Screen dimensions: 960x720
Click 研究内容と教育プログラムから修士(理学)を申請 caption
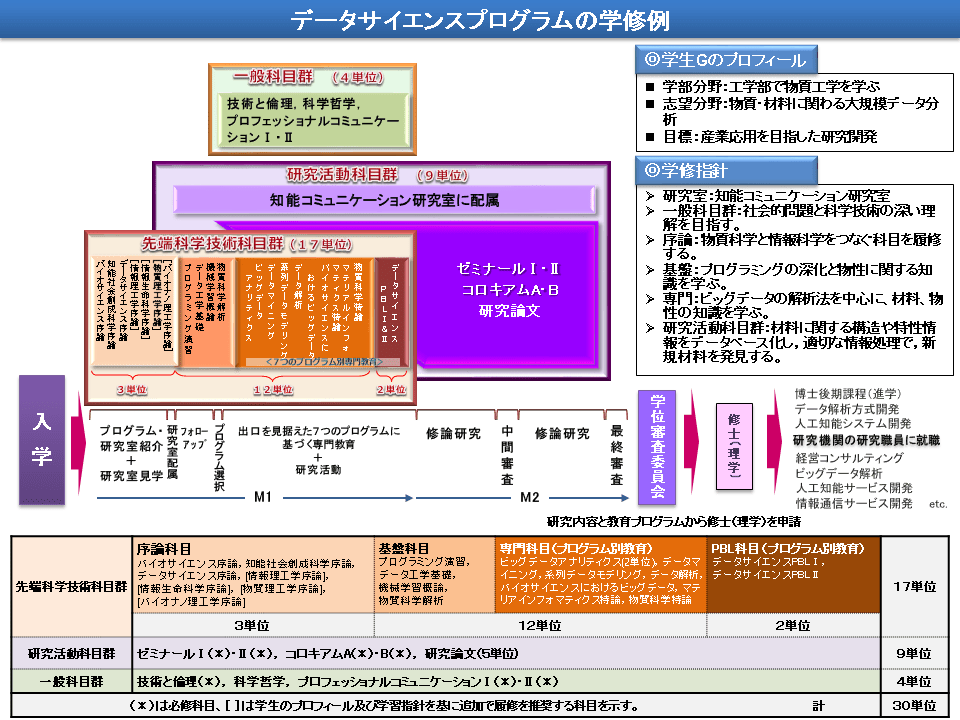pos(673,522)
